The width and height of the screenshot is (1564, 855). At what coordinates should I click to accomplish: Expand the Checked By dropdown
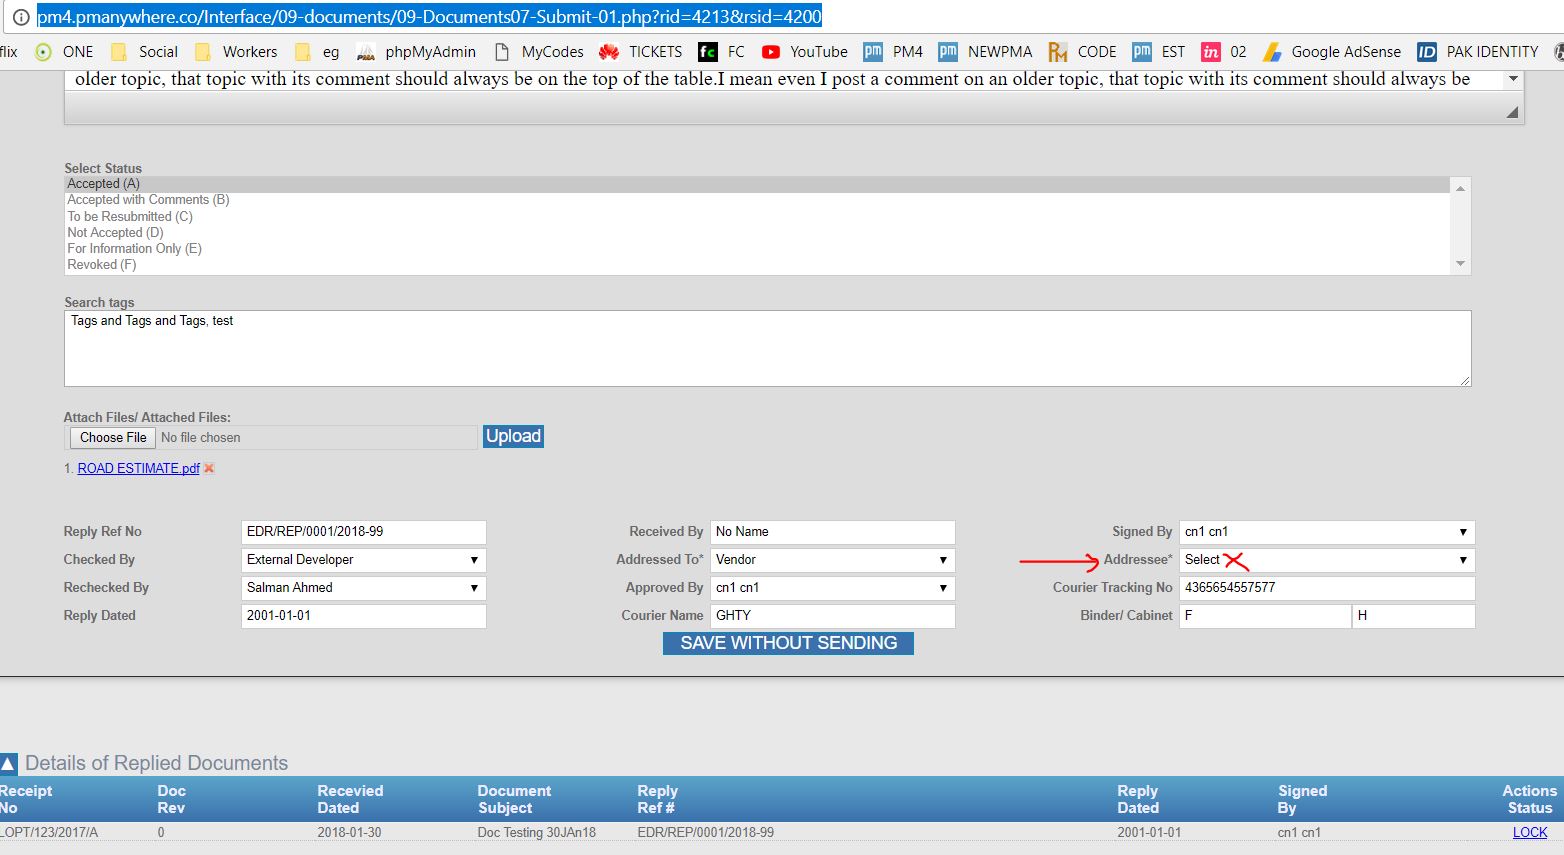tap(363, 560)
